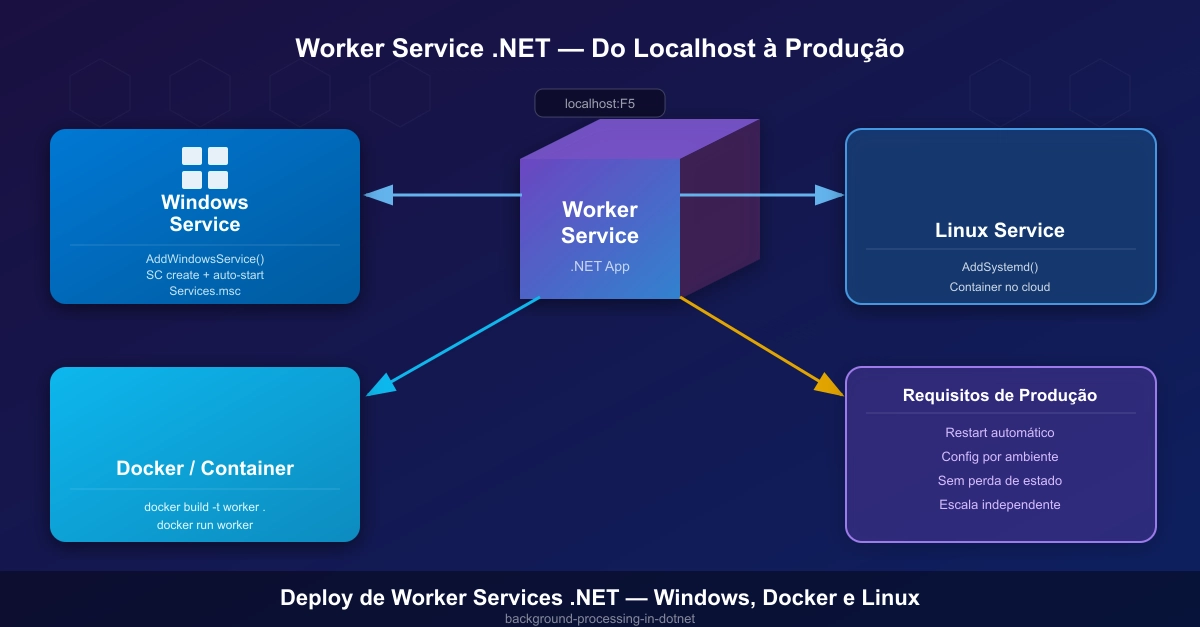Select the 'docker build -t worker .' command
Image resolution: width=1200 pixels, height=627 pixels.
click(x=205, y=507)
